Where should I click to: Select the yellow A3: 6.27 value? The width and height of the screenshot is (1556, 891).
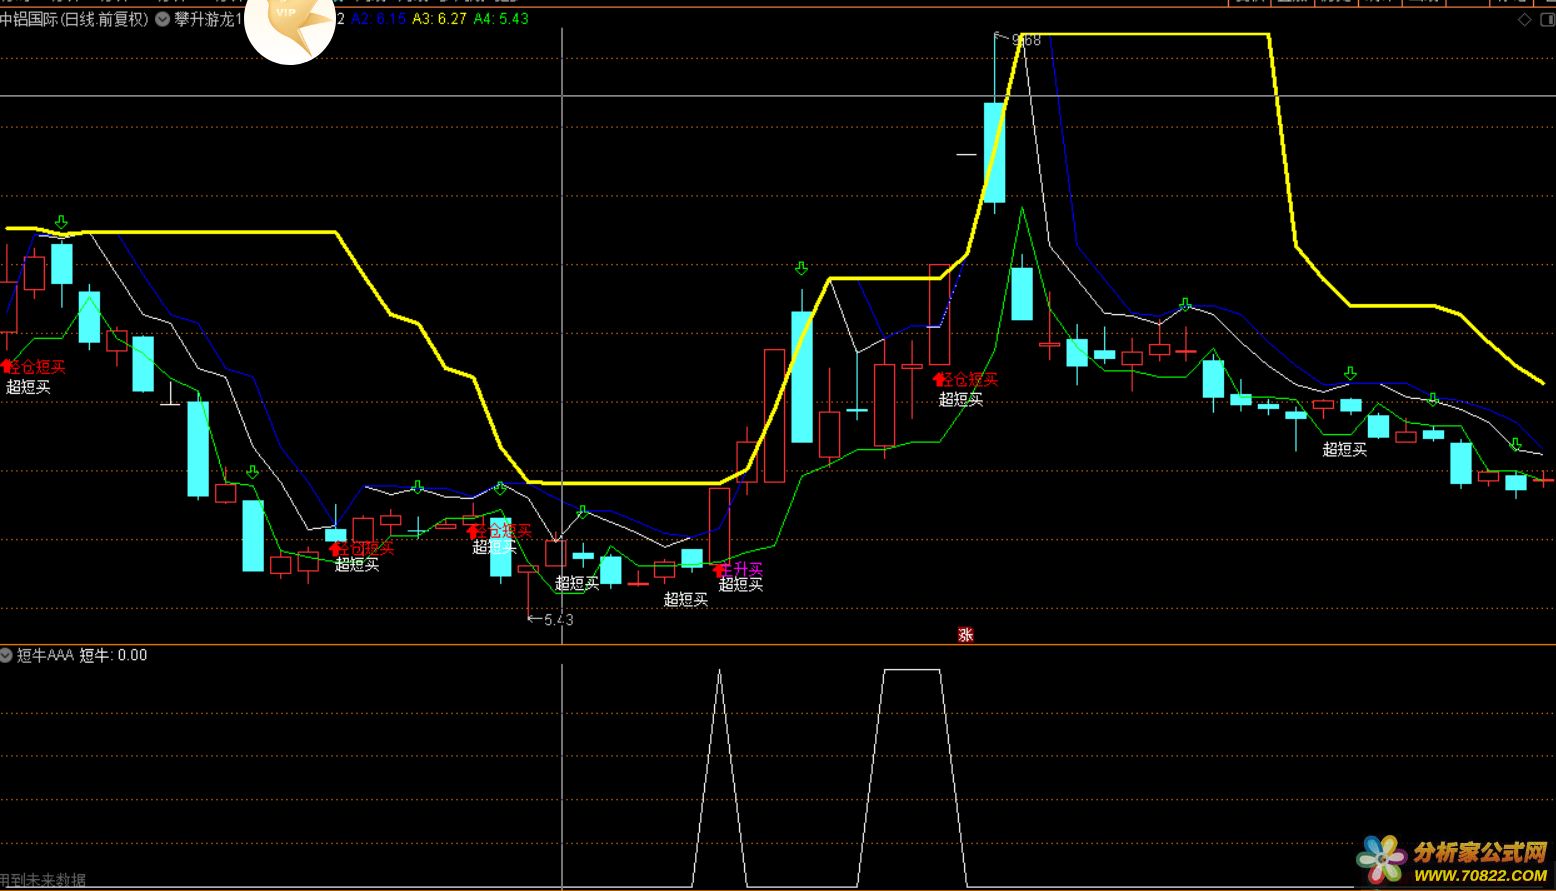click(439, 19)
